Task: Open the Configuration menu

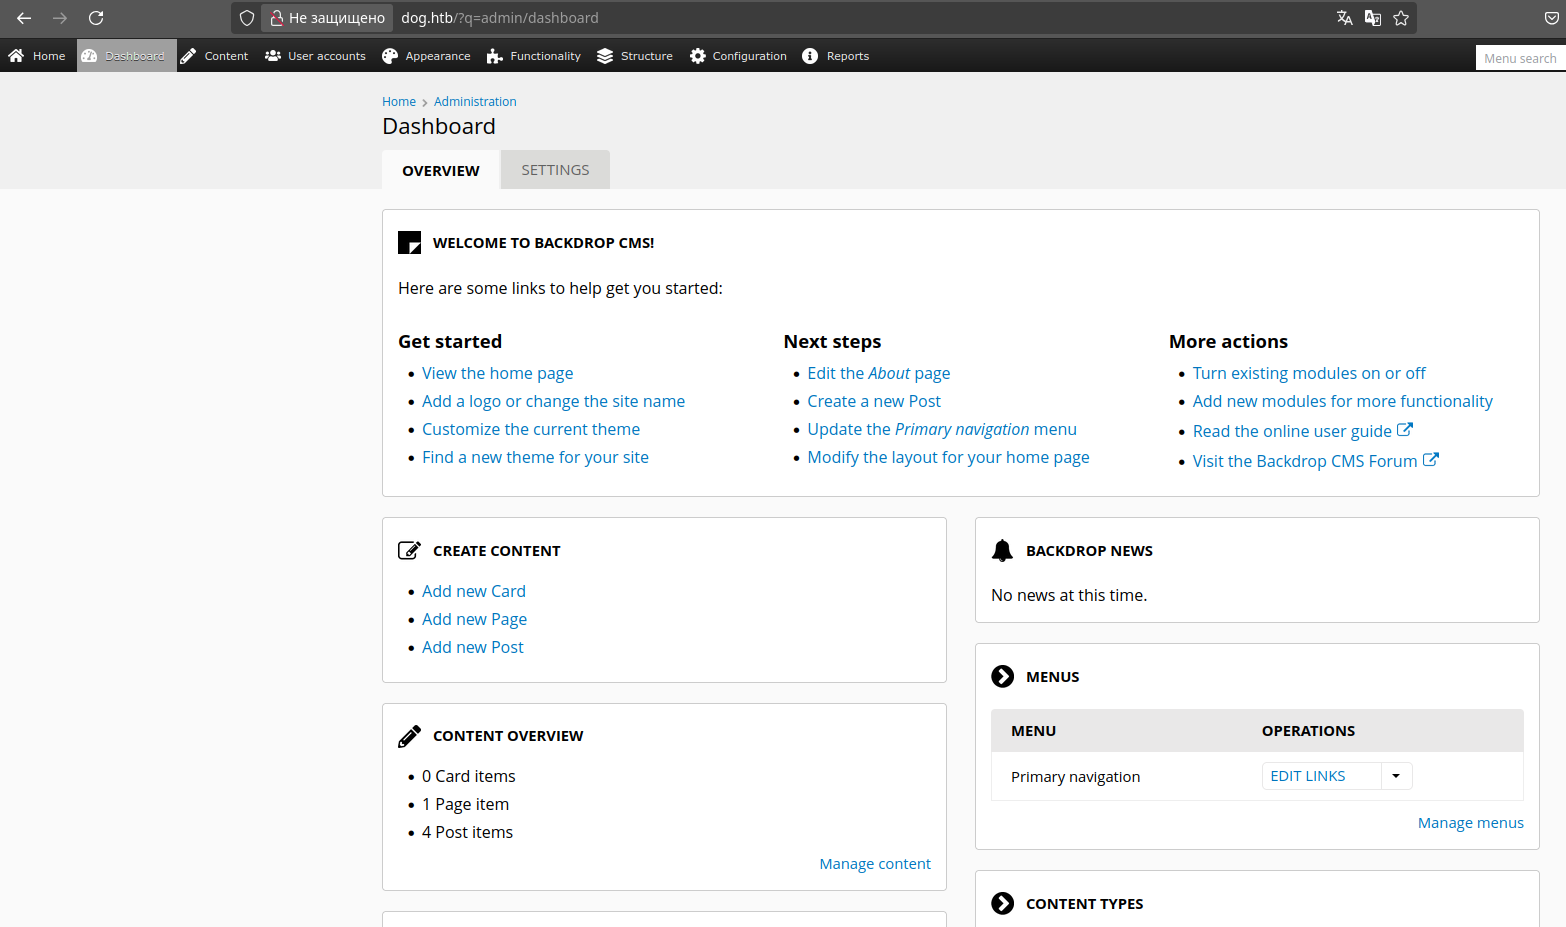Action: pyautogui.click(x=750, y=56)
